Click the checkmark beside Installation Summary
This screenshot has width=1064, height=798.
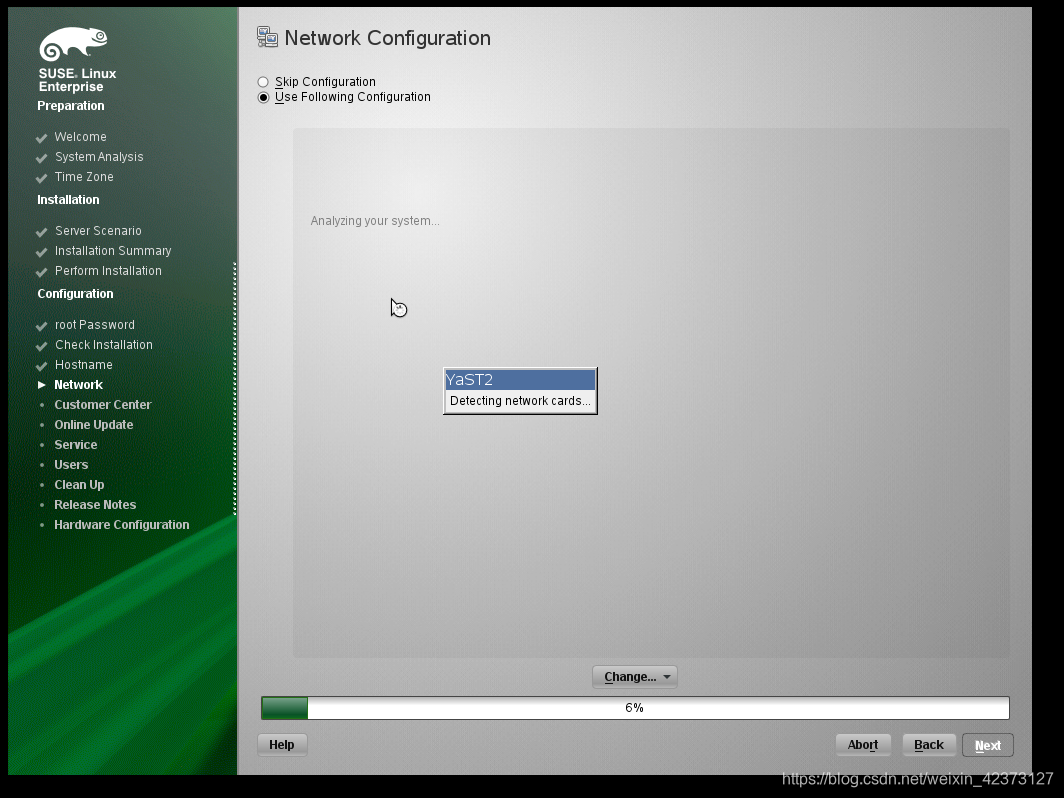tap(41, 252)
